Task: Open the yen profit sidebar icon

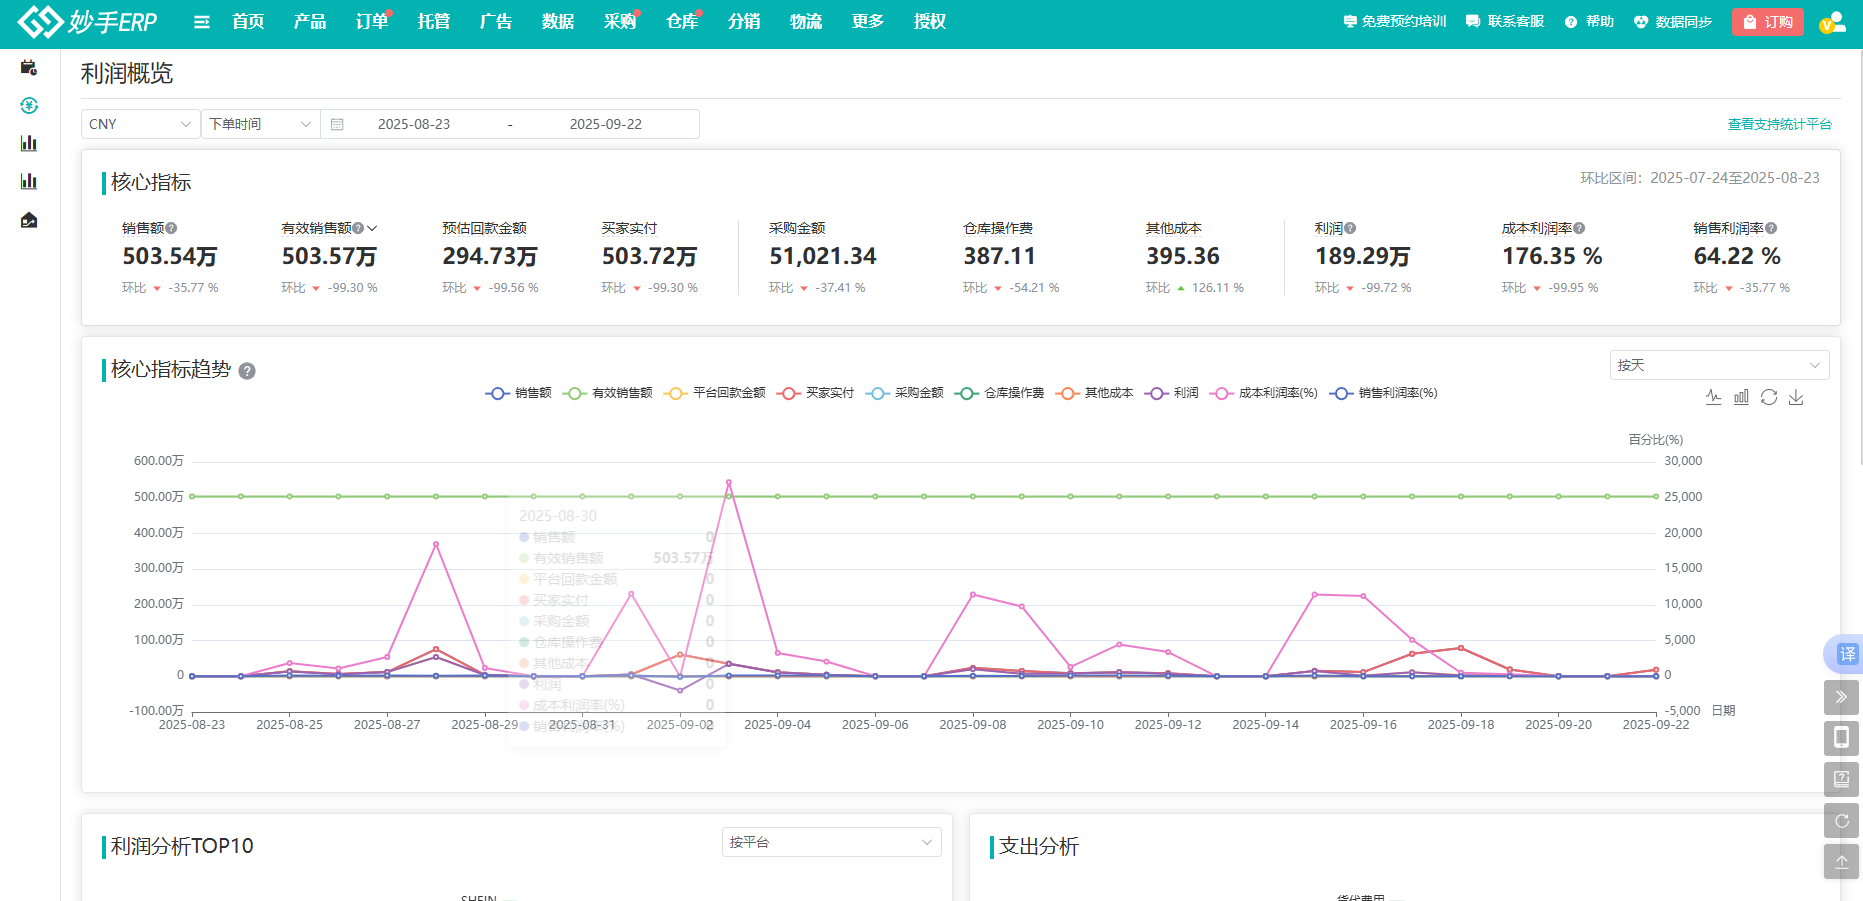Action: click(x=29, y=105)
